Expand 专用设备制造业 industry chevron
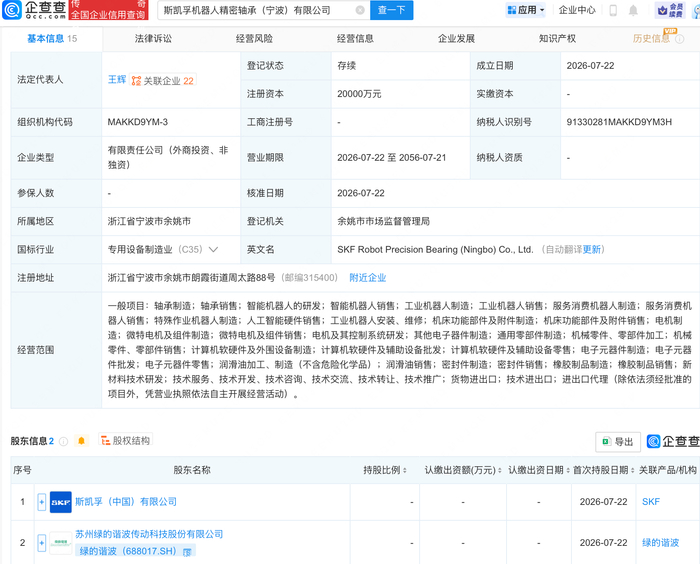 click(213, 249)
